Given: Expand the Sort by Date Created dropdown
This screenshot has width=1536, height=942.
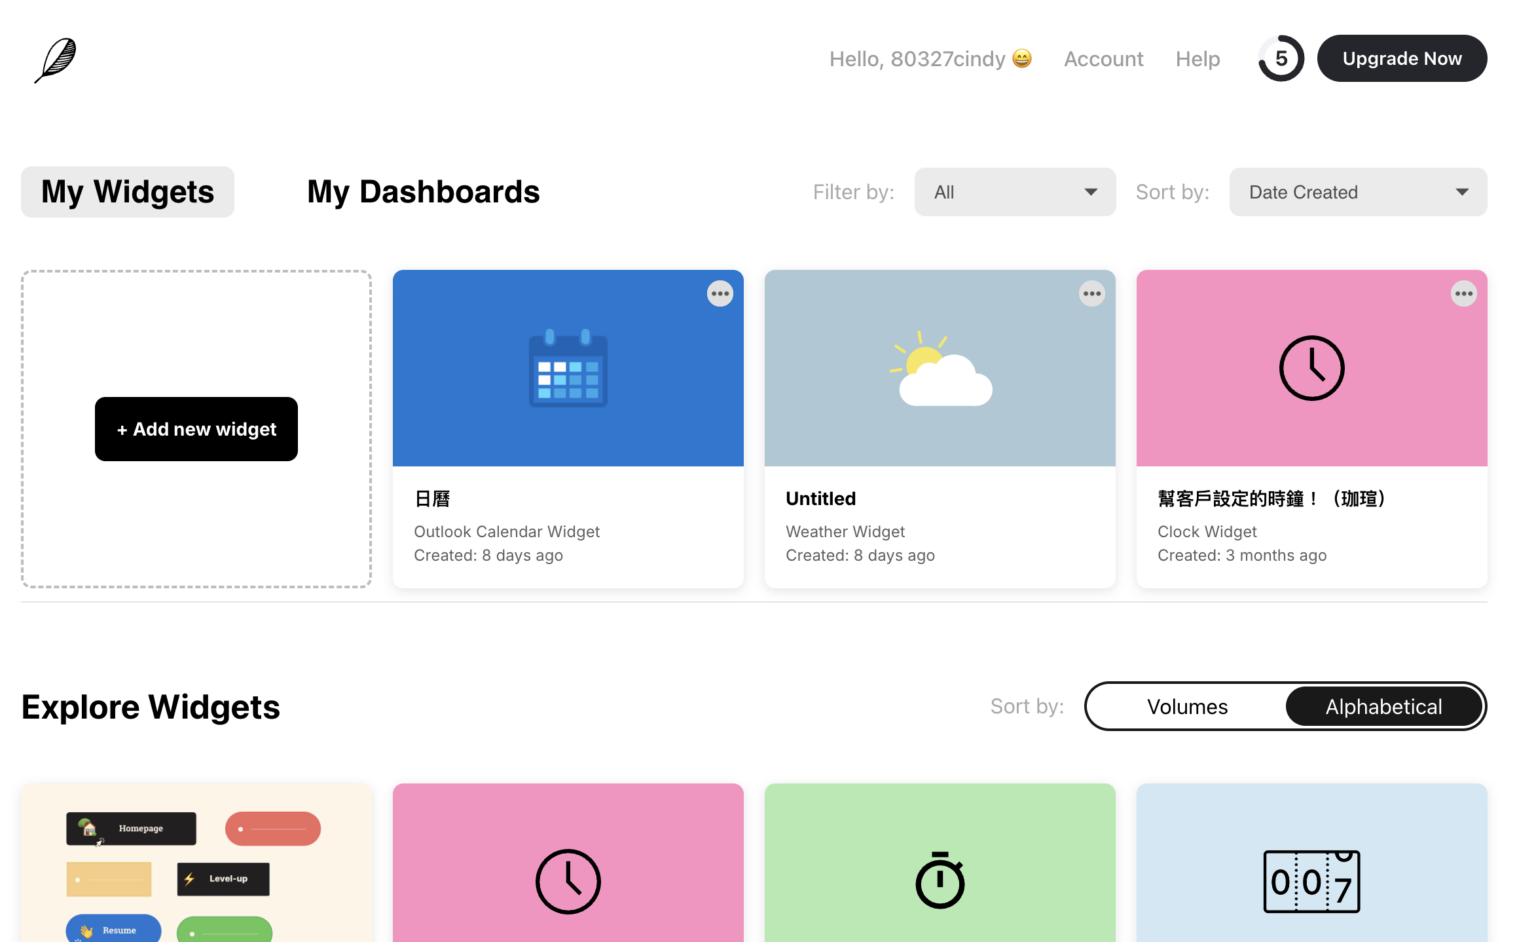Looking at the screenshot, I should pos(1357,192).
